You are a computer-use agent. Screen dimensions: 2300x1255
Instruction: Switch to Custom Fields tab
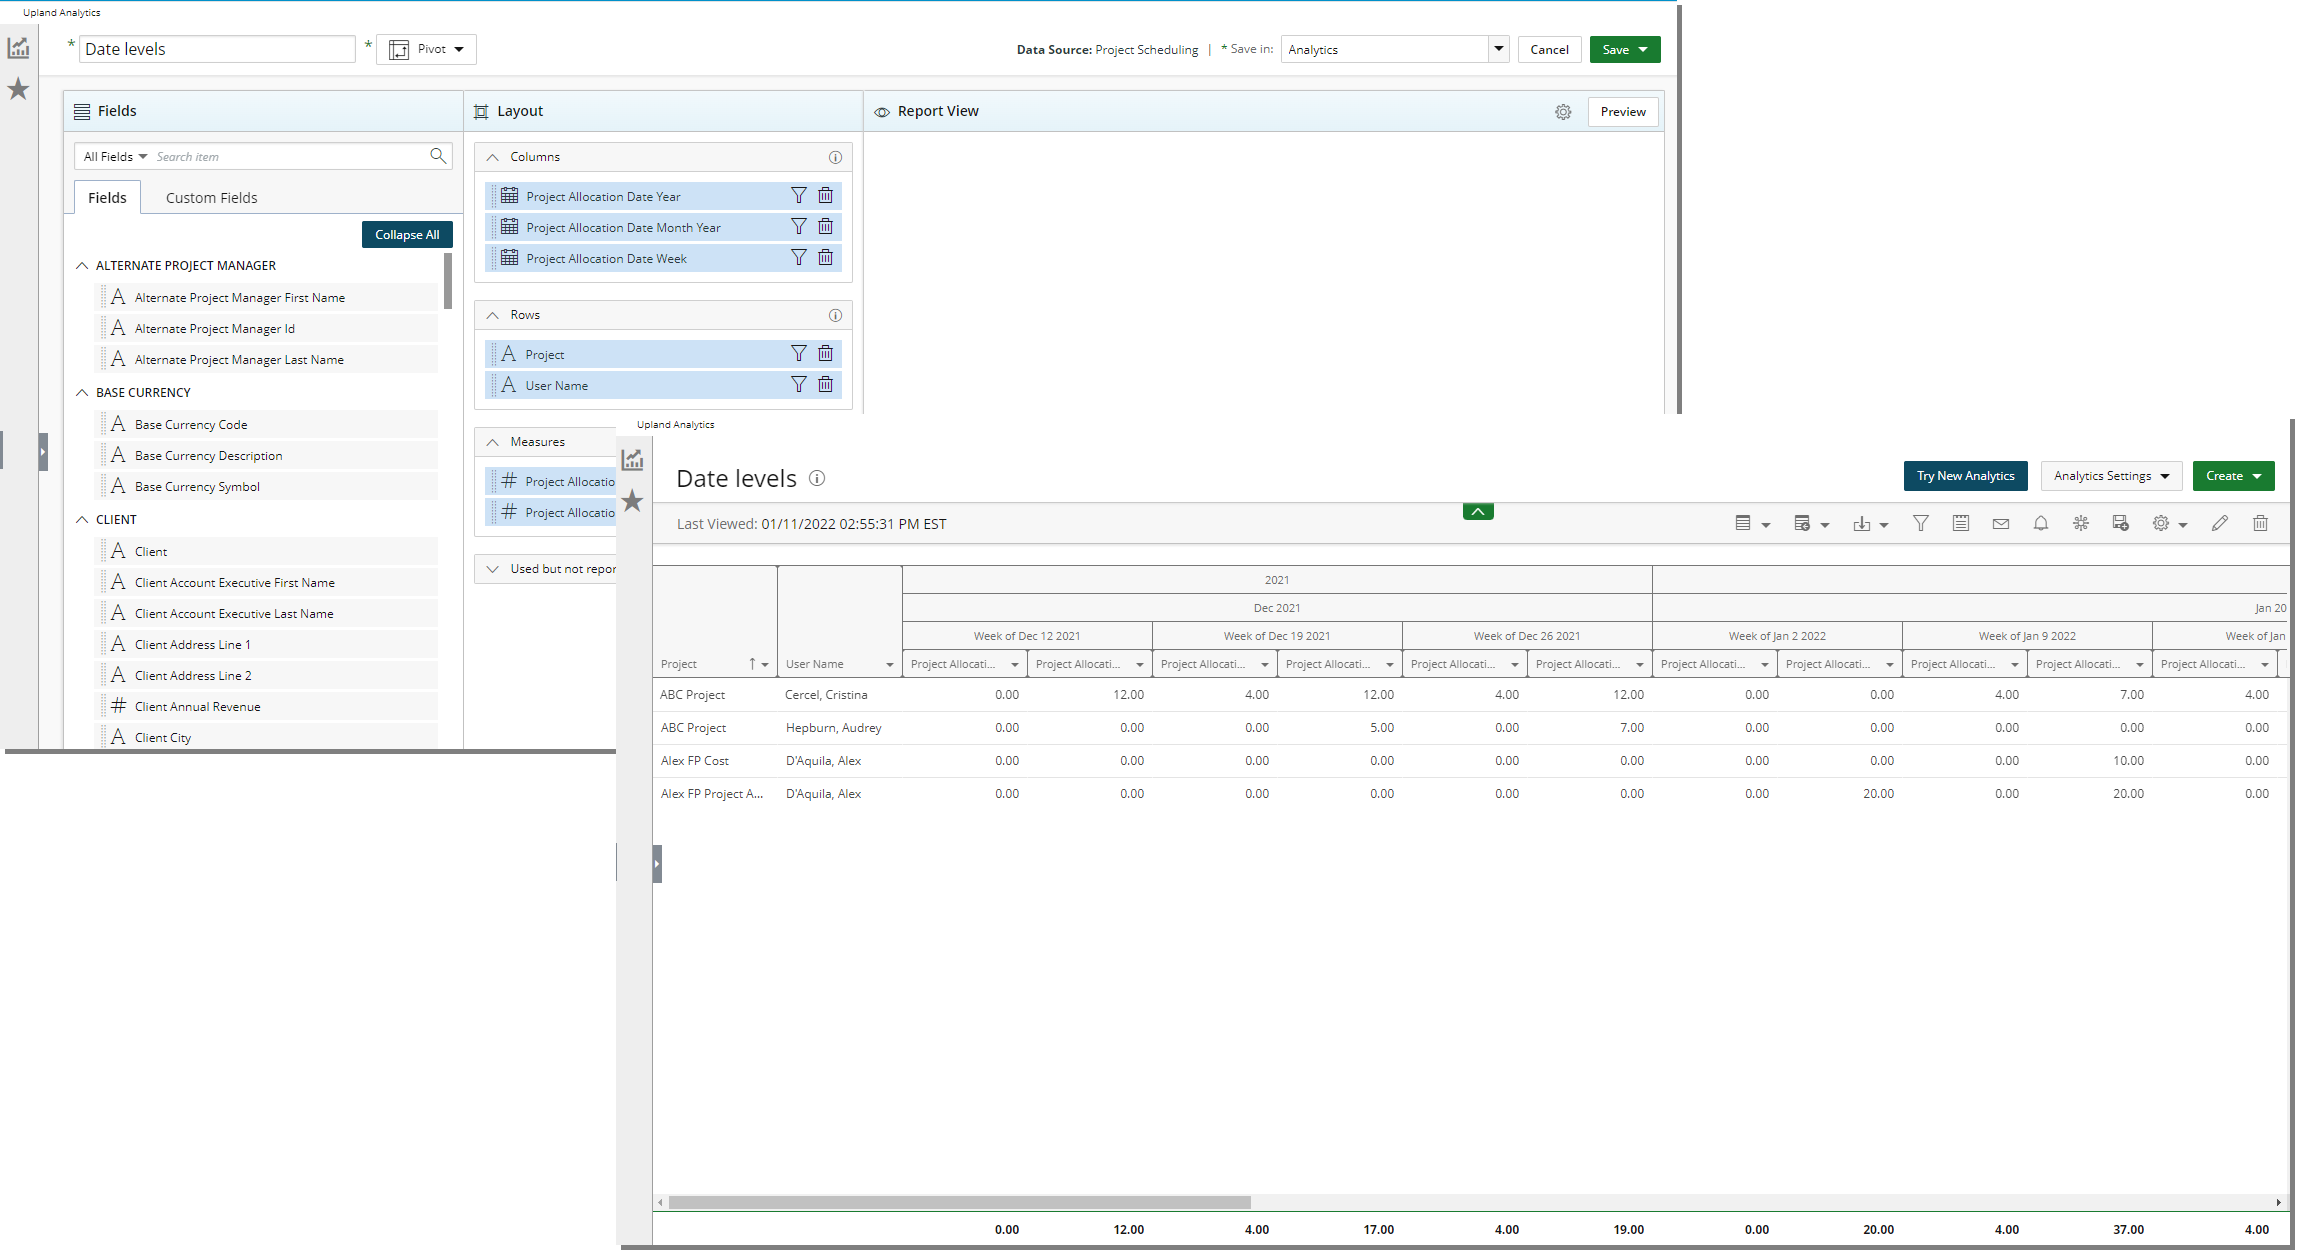click(211, 198)
